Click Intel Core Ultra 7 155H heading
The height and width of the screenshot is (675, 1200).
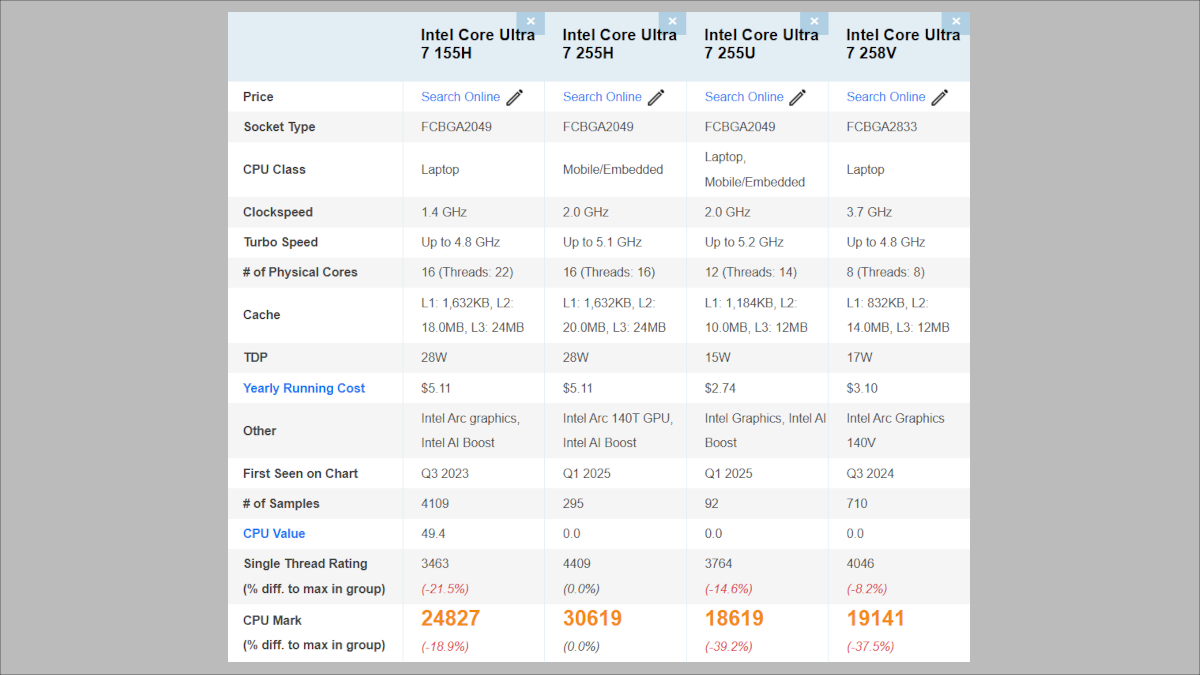[x=477, y=44]
